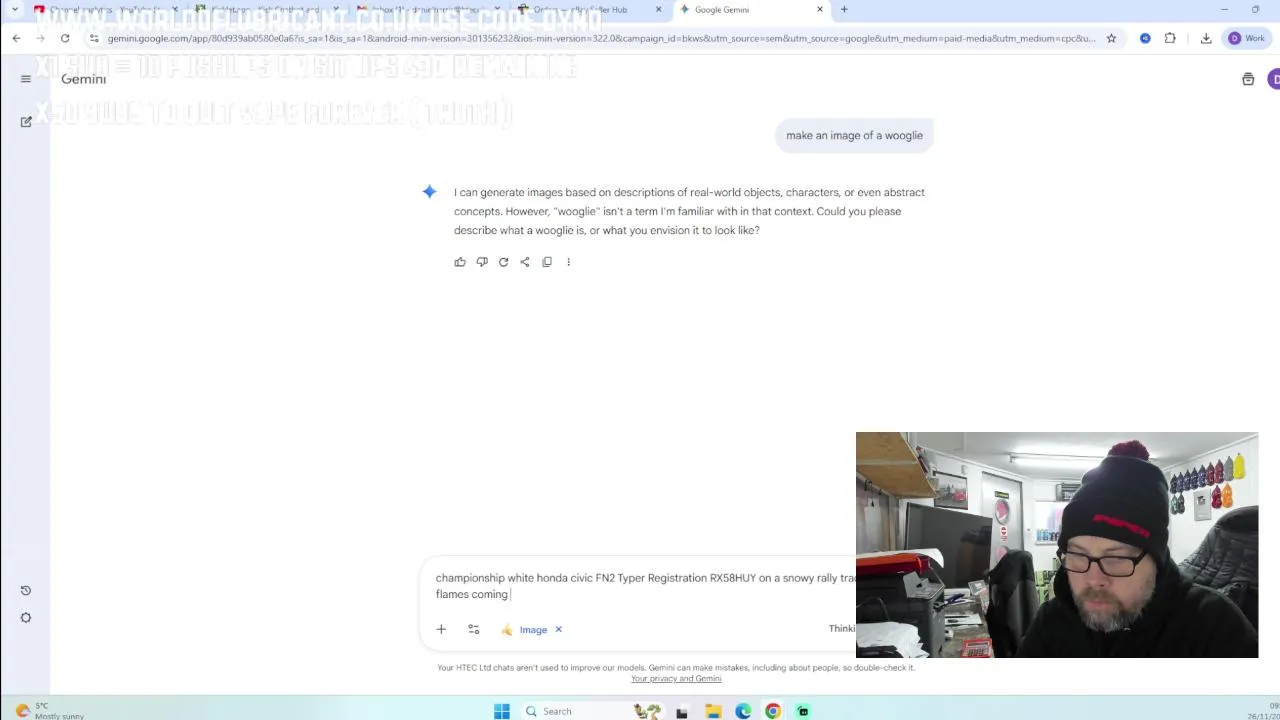The image size is (1280, 720).
Task: Open the Work profile button
Action: coord(1247,38)
